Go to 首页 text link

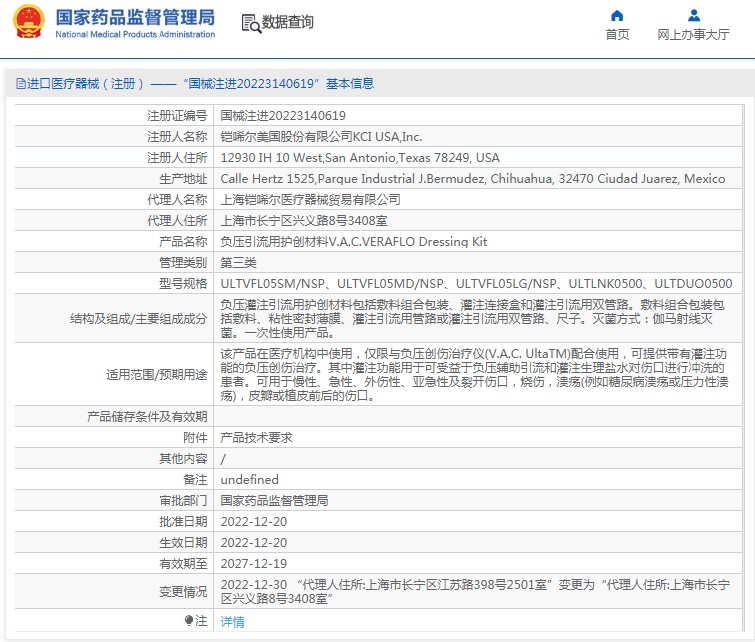click(617, 34)
